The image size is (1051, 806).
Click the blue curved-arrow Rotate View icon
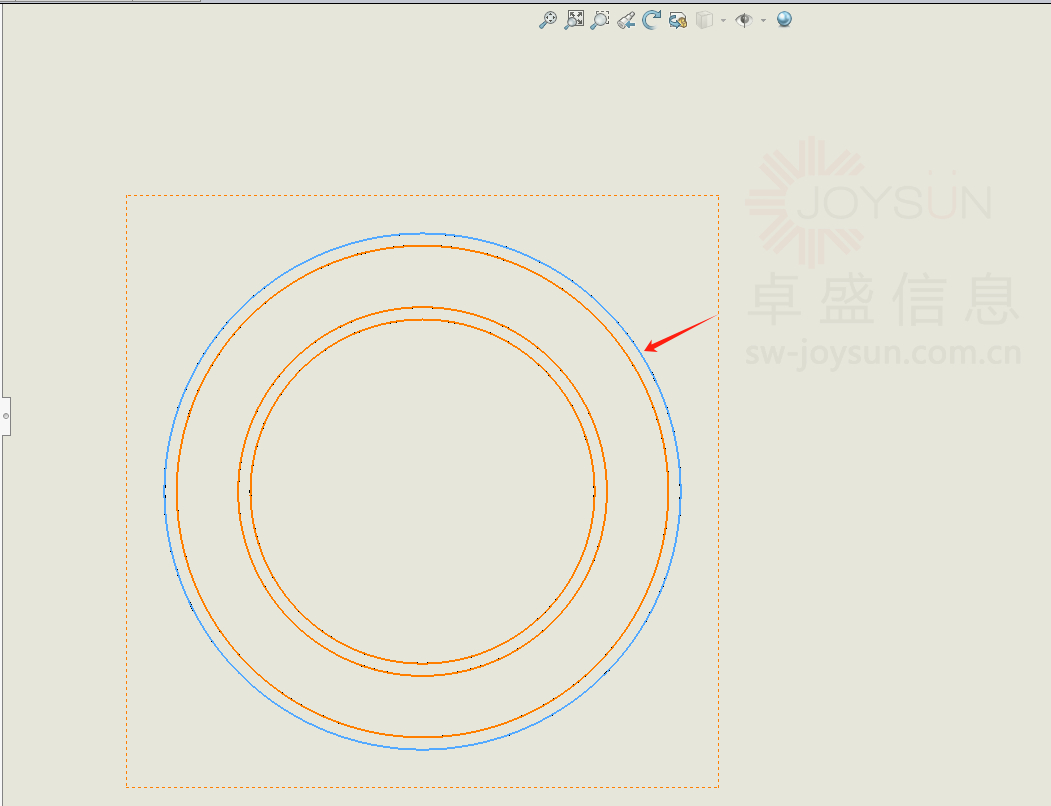[x=652, y=20]
